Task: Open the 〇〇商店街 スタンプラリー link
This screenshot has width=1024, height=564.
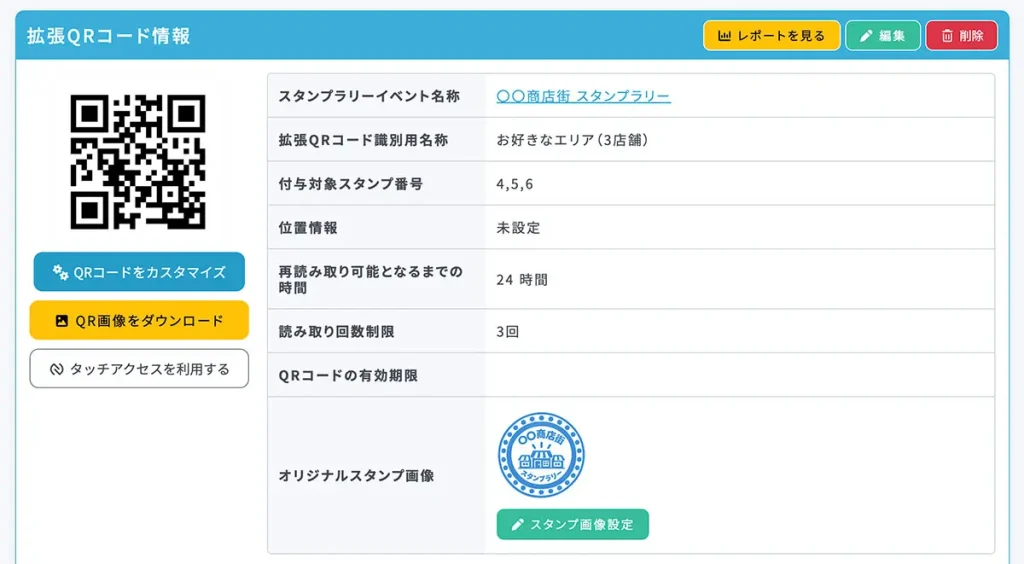Action: 583,96
